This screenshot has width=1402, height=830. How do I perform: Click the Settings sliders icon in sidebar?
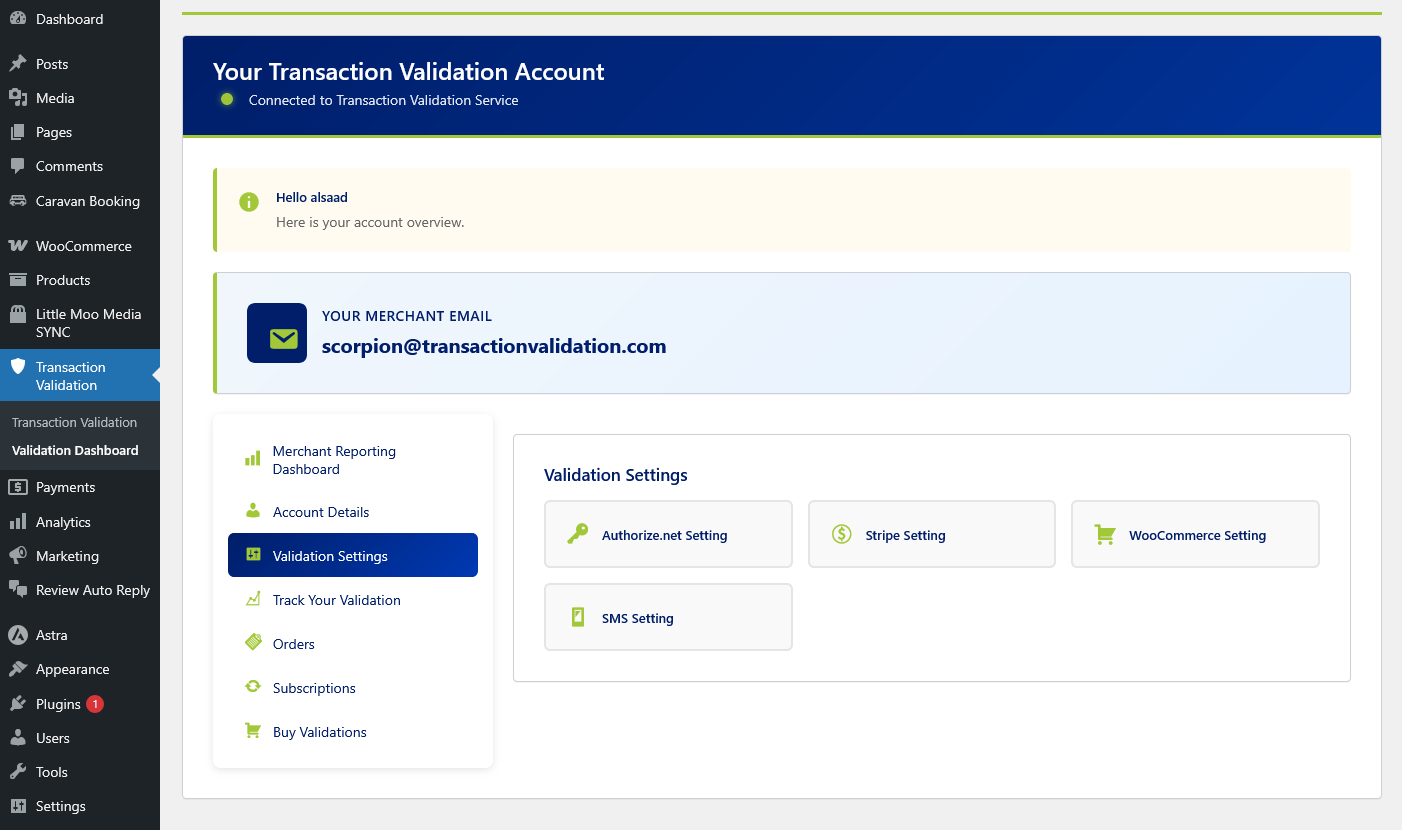[18, 806]
